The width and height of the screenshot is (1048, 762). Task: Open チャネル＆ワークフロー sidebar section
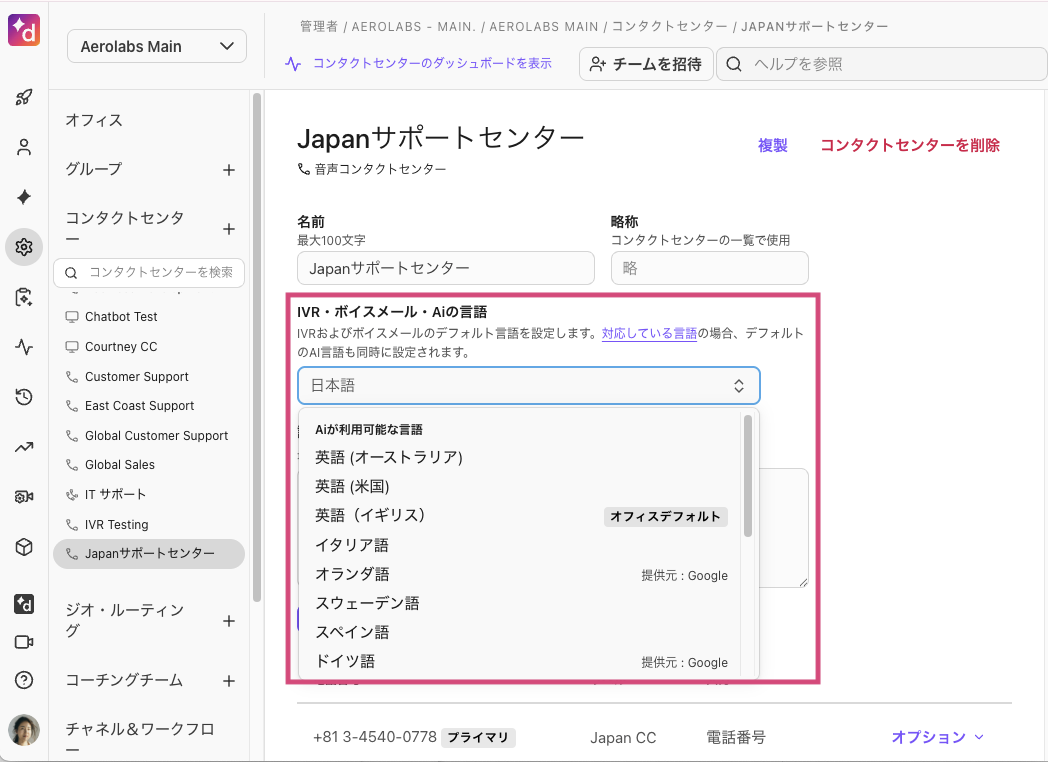point(140,739)
